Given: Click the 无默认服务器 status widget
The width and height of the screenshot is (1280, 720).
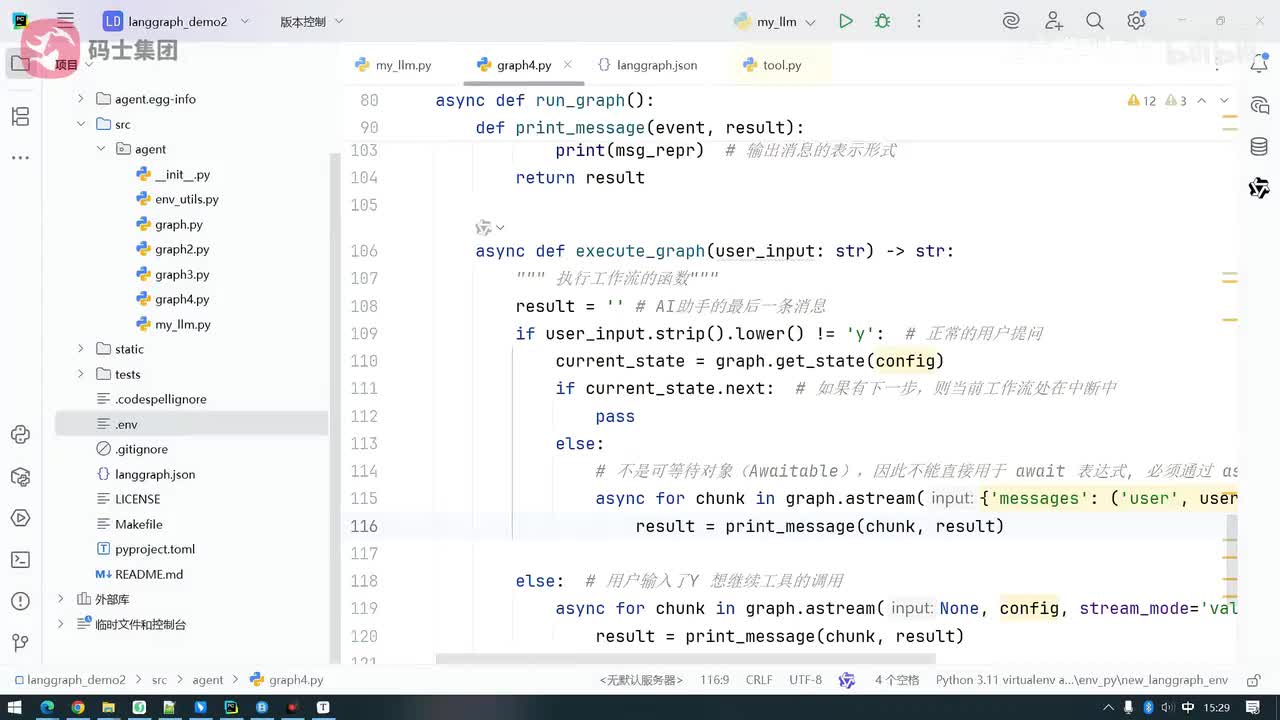Looking at the screenshot, I should tap(641, 680).
